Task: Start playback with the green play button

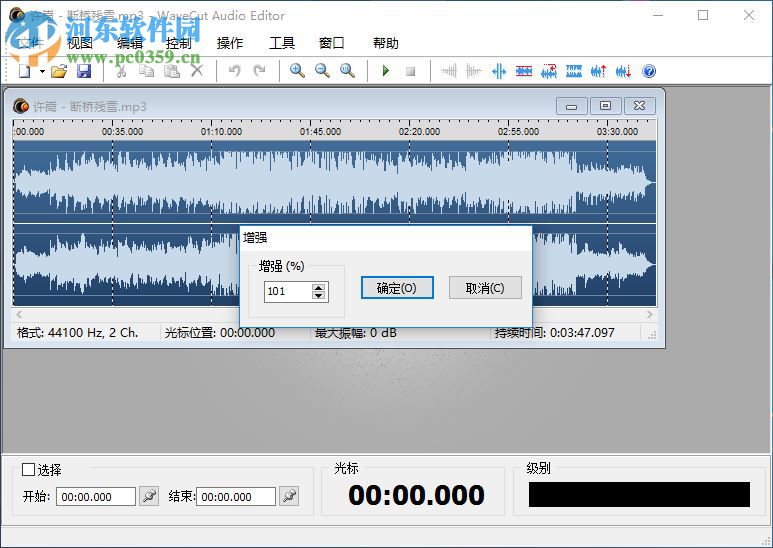Action: click(x=386, y=71)
